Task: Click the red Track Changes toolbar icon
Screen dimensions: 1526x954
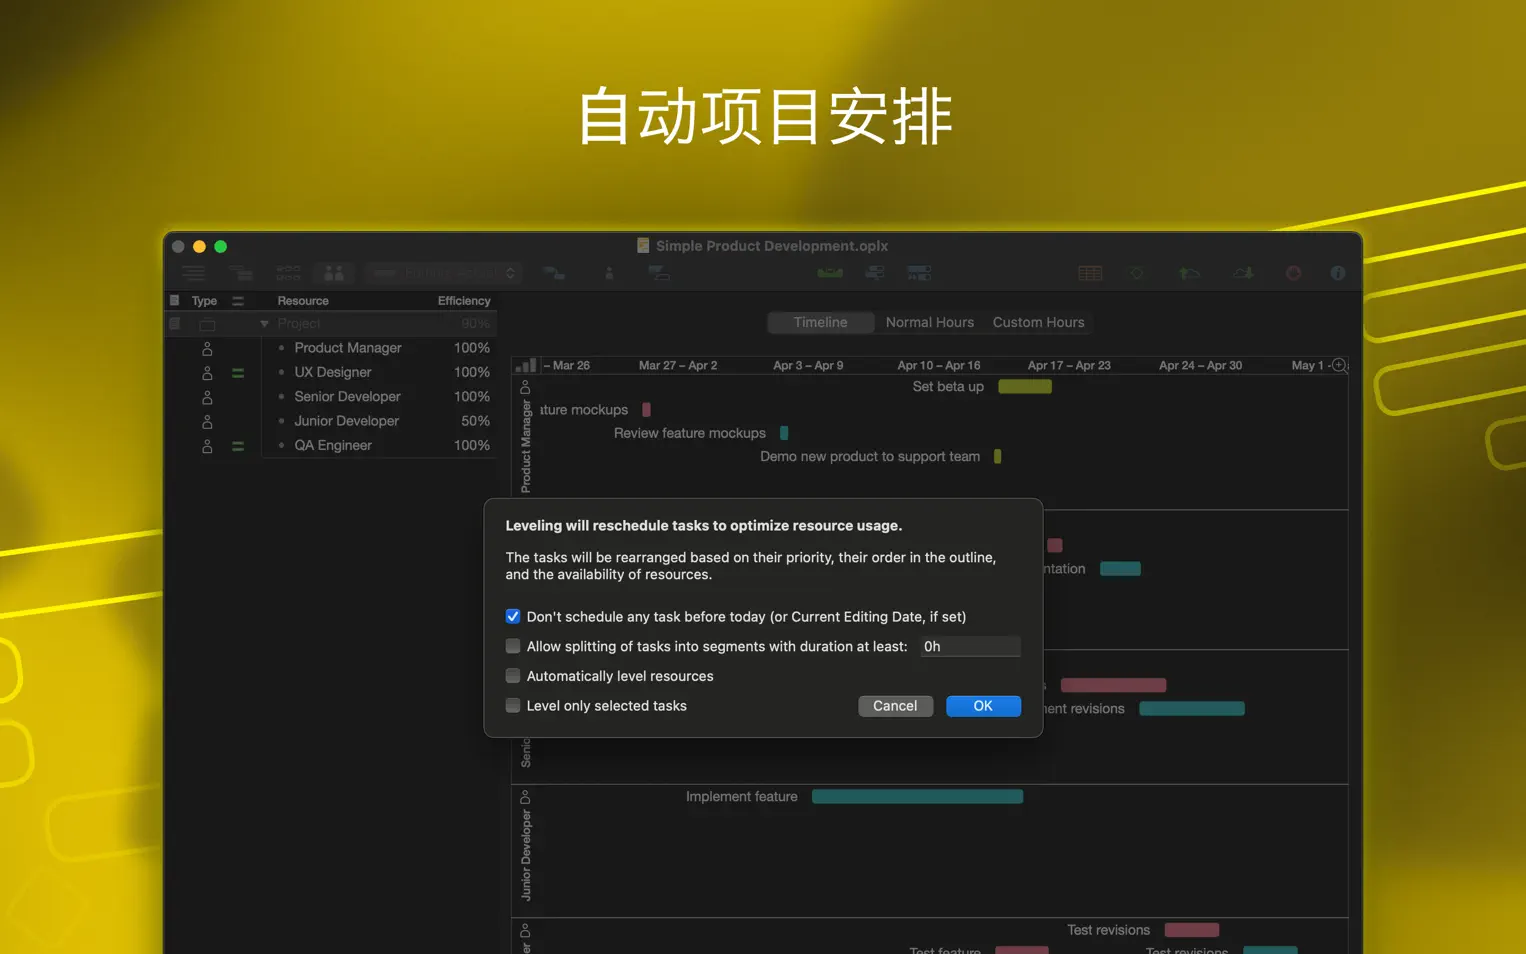Action: coord(1293,273)
